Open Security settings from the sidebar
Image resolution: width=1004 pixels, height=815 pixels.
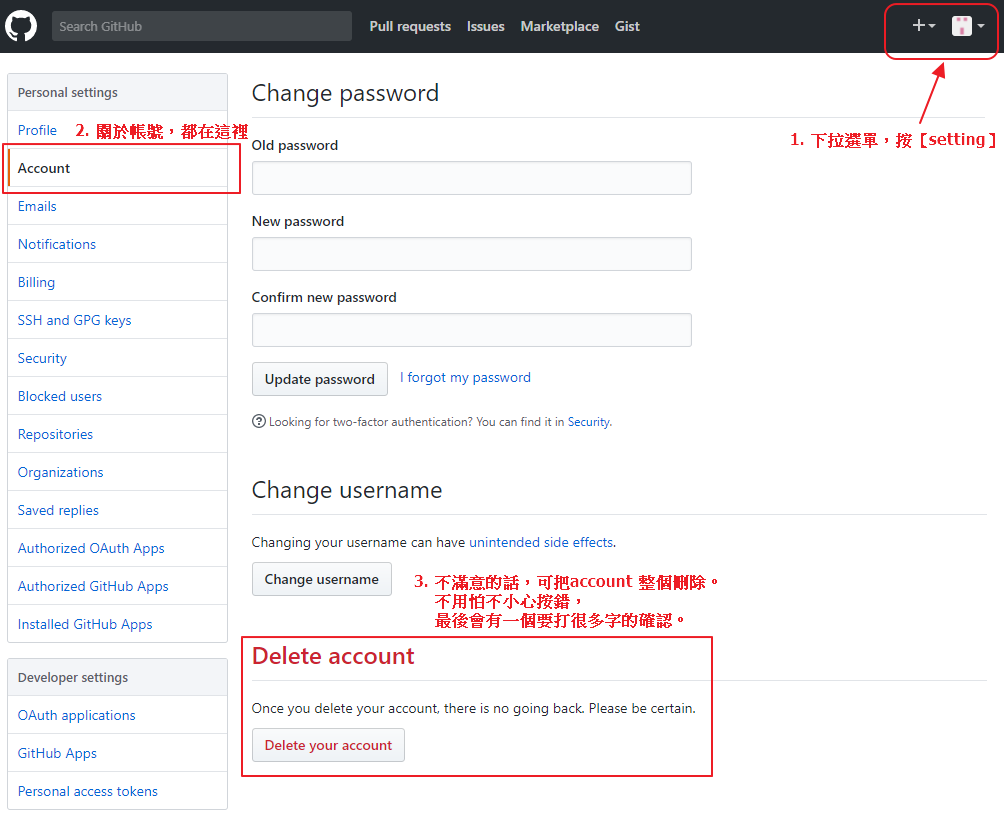(x=41, y=358)
